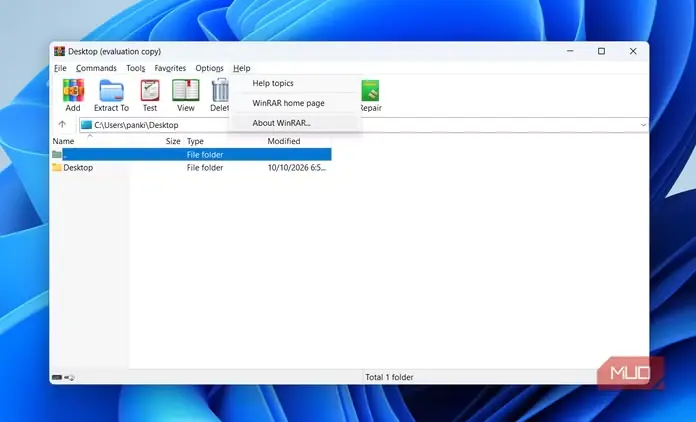
Task: Click the highlighted File folder type cell
Action: [x=205, y=154]
